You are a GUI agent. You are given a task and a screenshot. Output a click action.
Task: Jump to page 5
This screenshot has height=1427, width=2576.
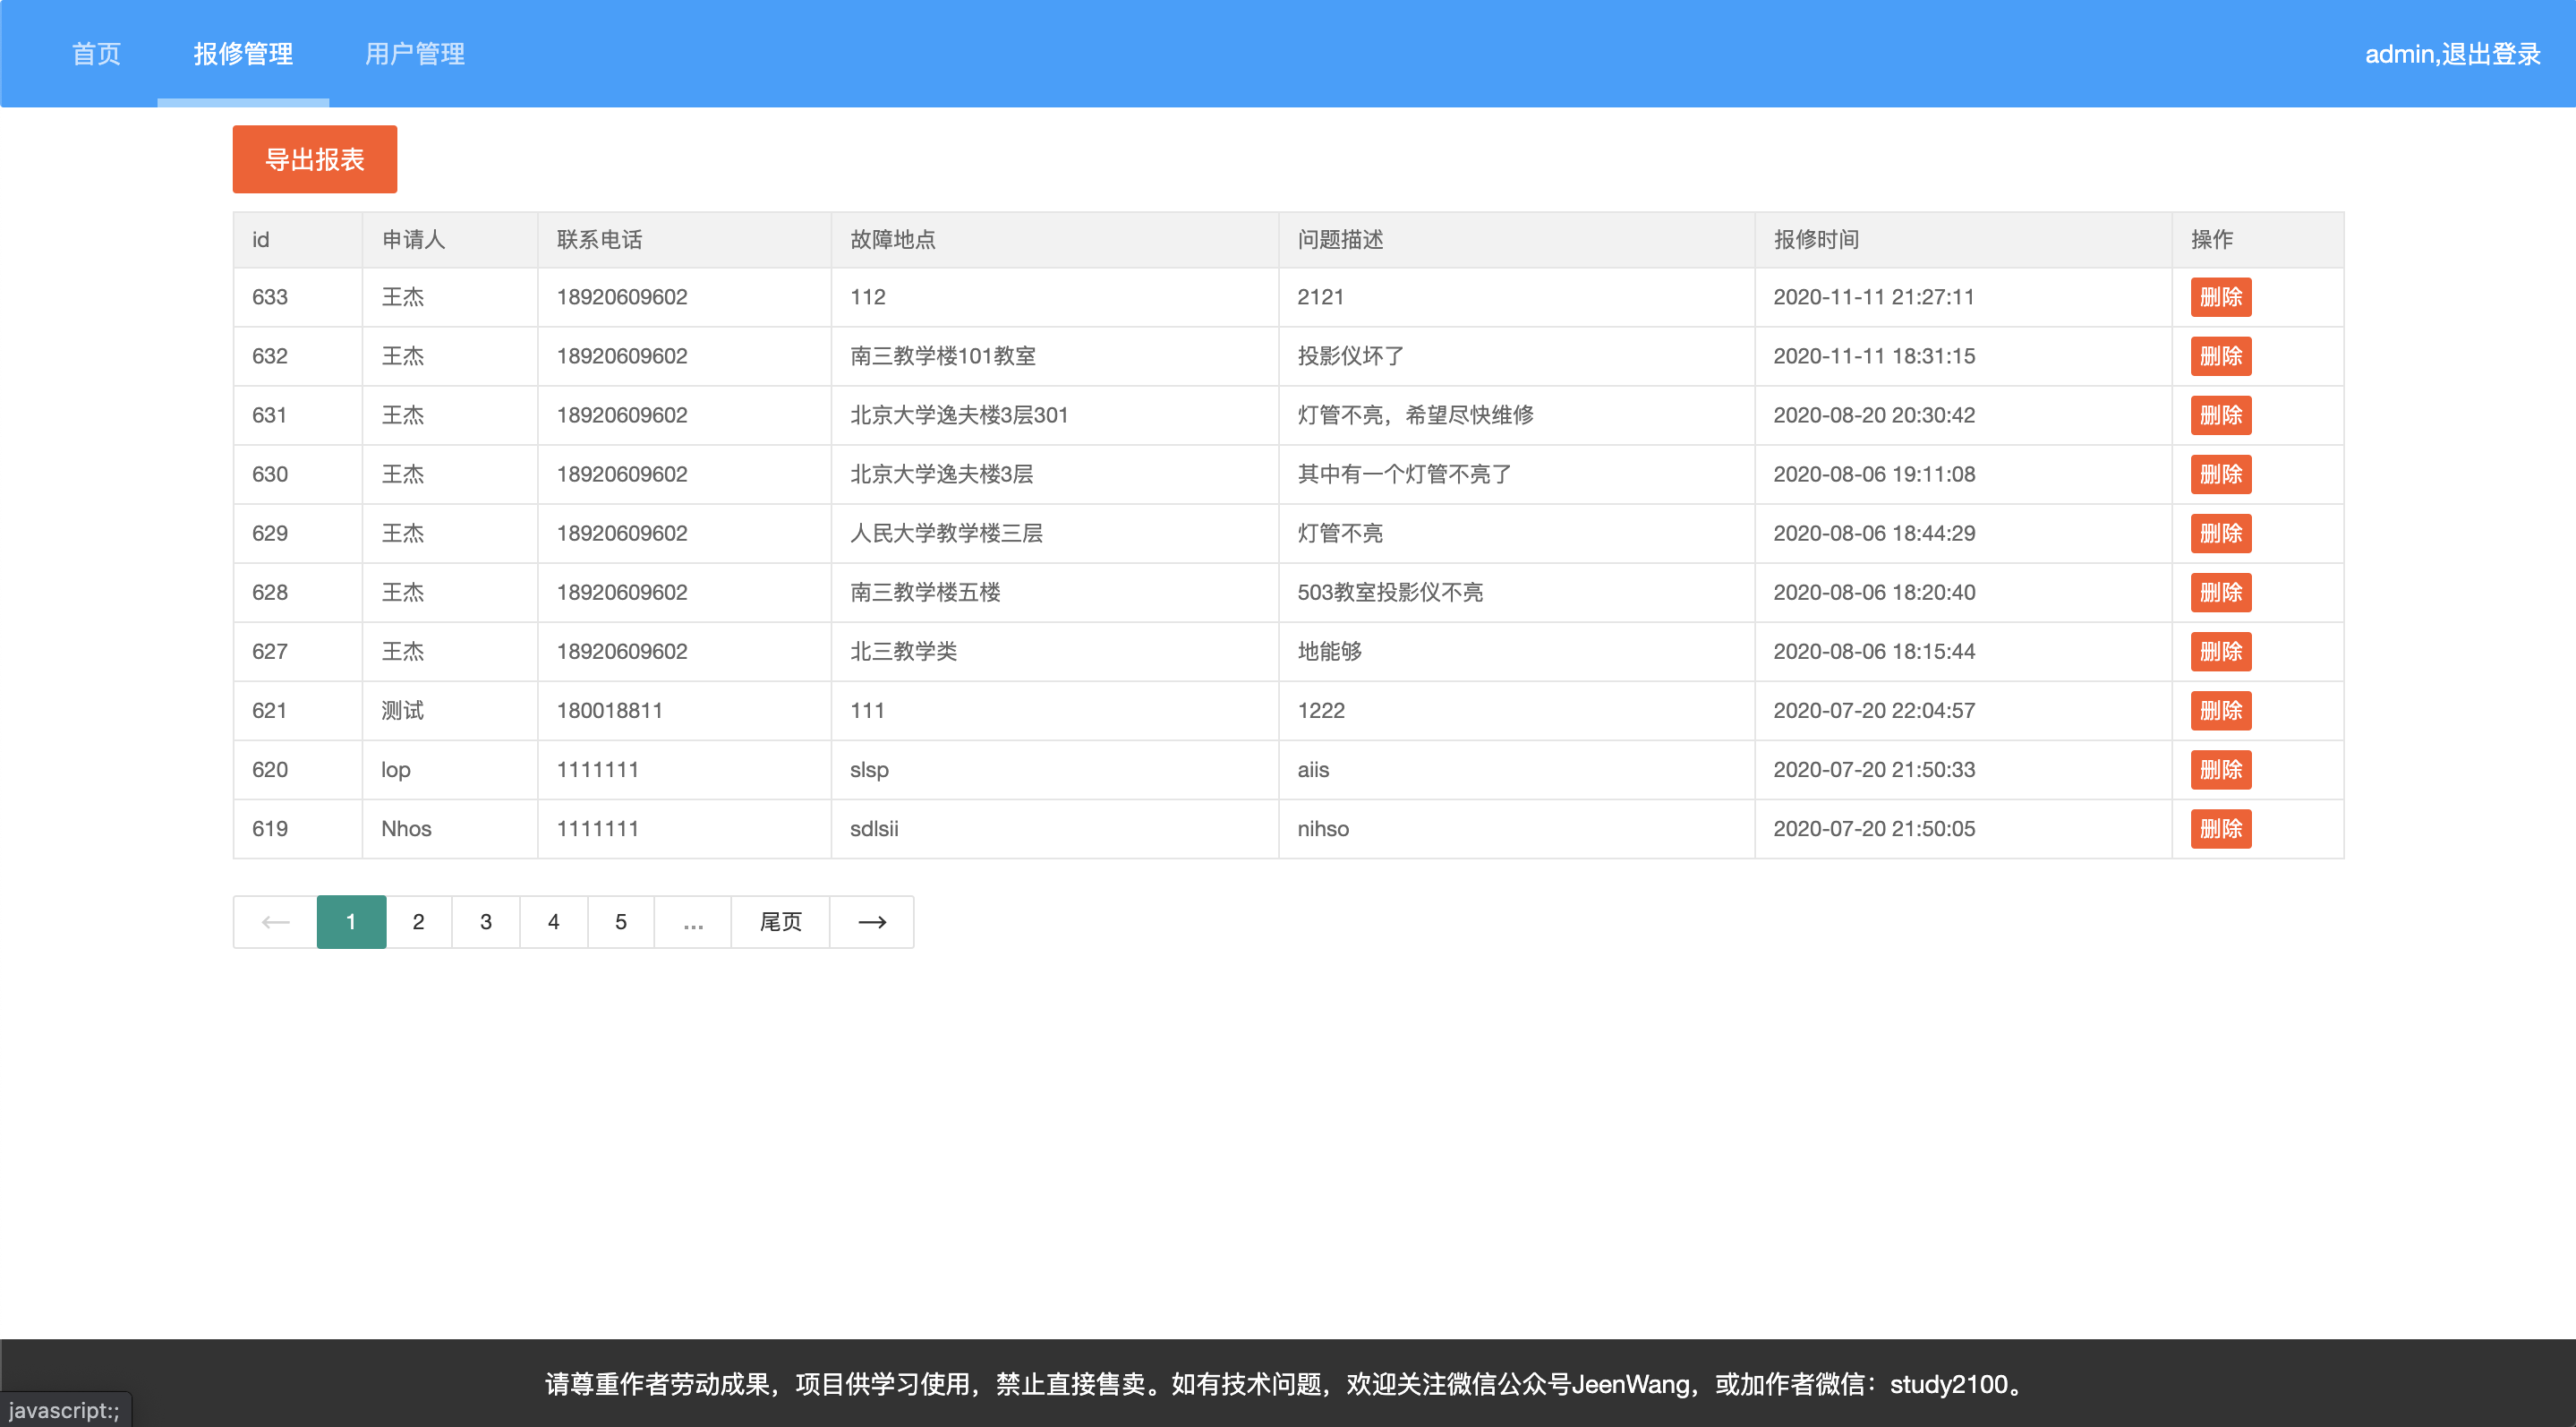(620, 921)
